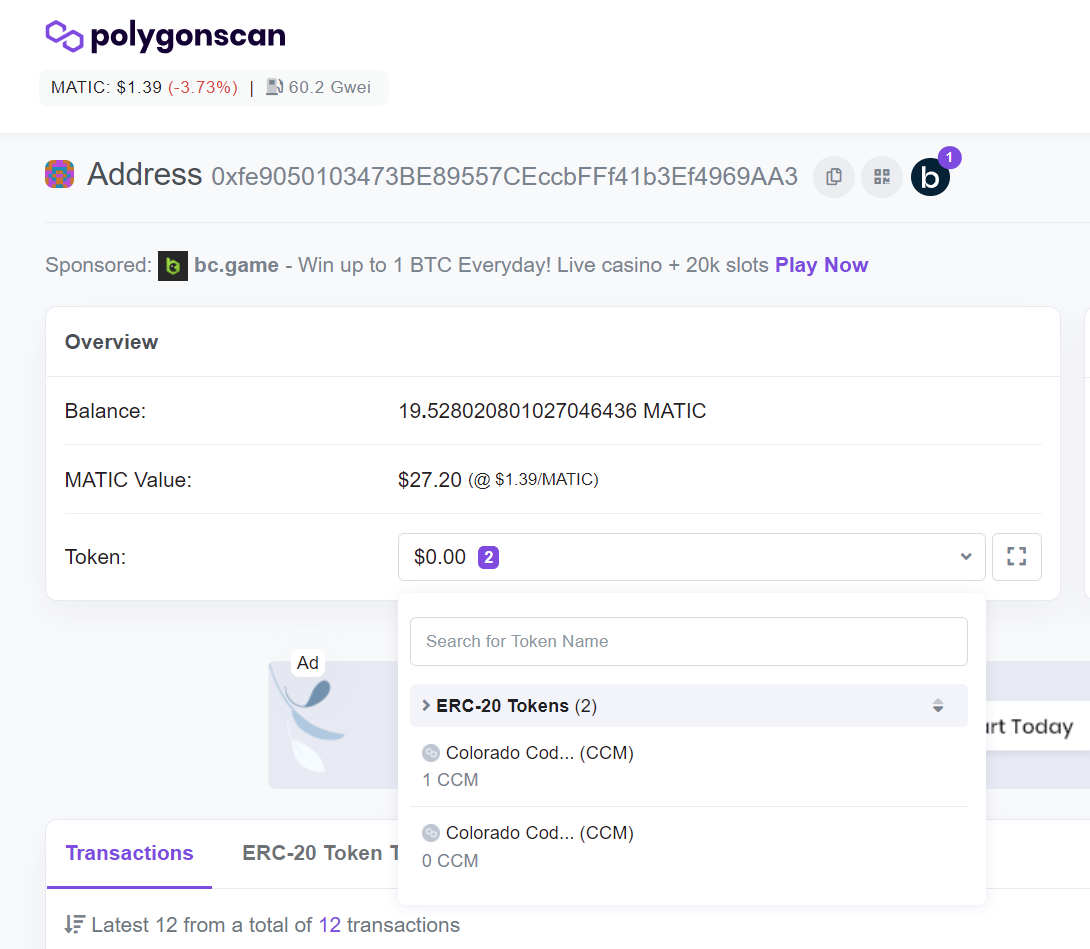The image size is (1090, 949).
Task: Click the purple token count badge 2
Action: pos(488,557)
